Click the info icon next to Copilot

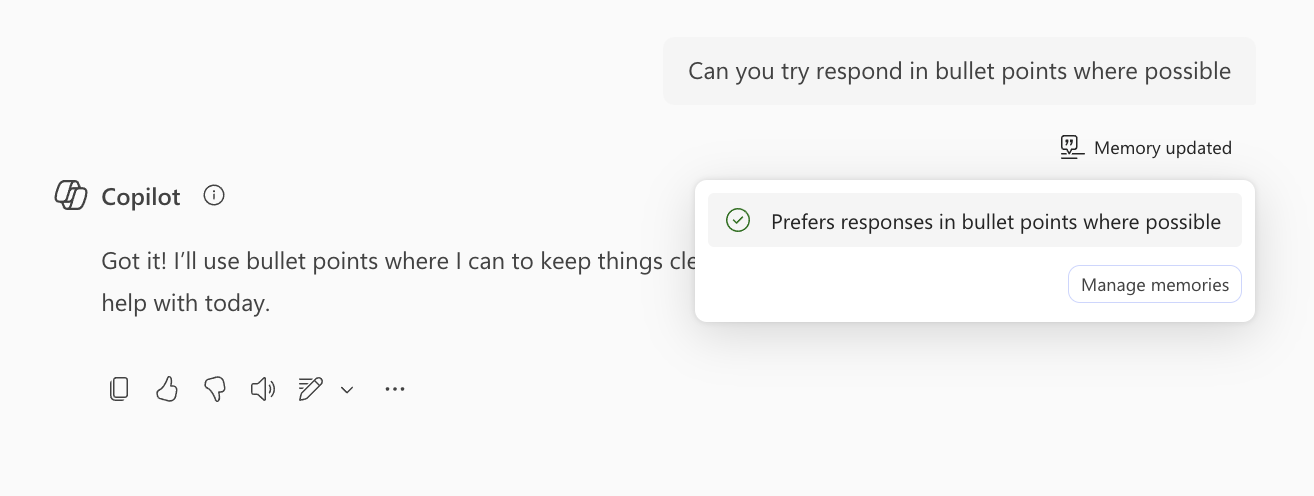pyautogui.click(x=214, y=195)
